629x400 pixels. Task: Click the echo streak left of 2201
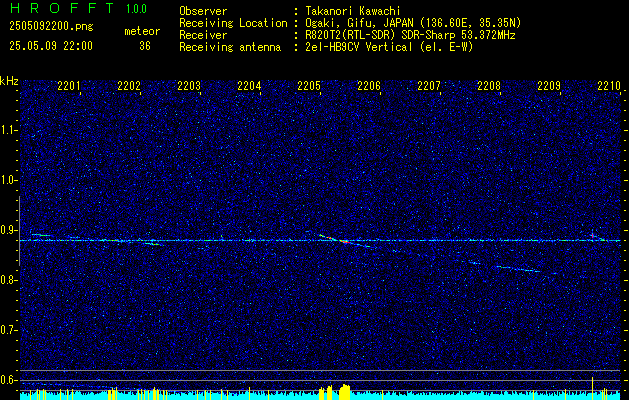click(x=41, y=235)
